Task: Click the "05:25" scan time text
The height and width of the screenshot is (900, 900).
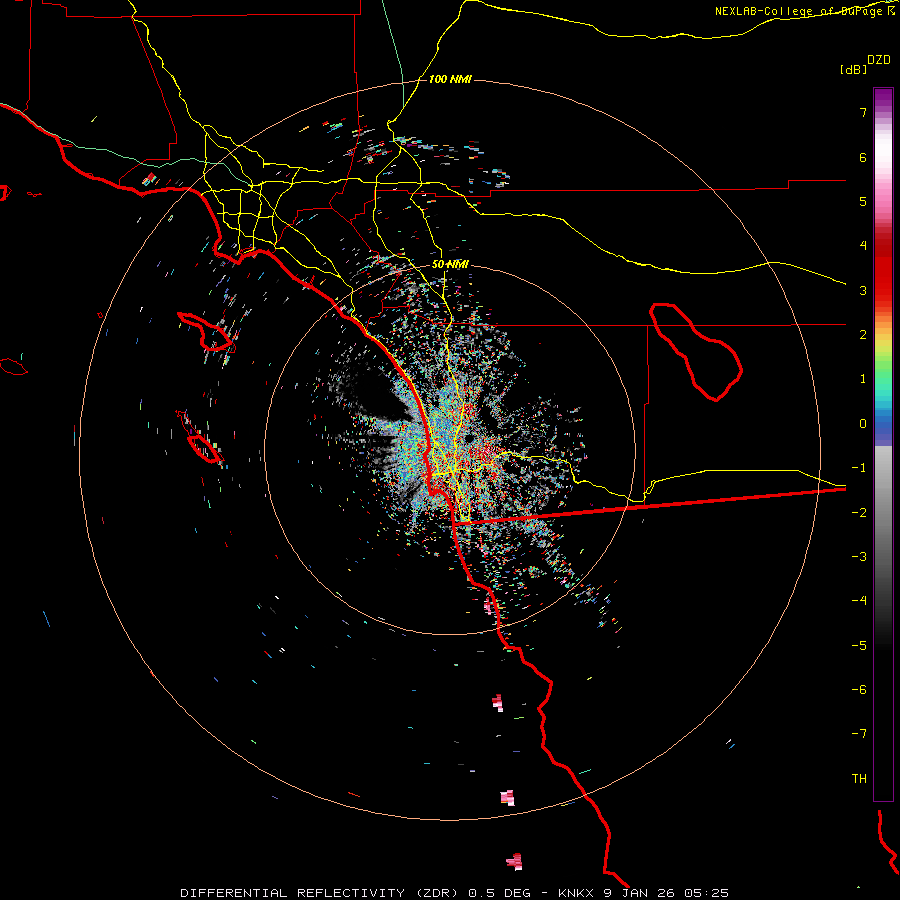Action: pyautogui.click(x=706, y=893)
